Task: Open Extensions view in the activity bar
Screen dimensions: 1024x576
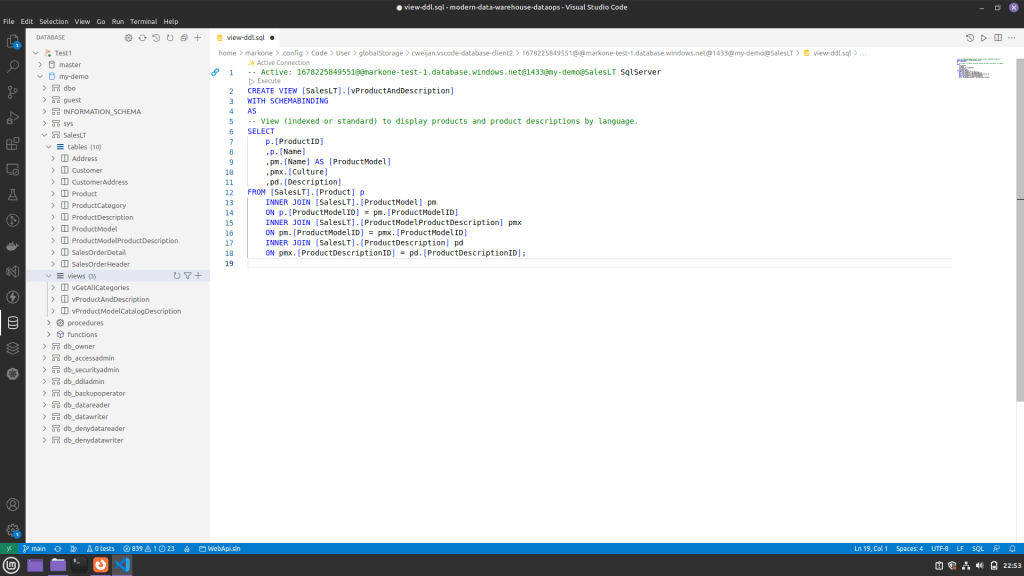Action: tap(13, 143)
